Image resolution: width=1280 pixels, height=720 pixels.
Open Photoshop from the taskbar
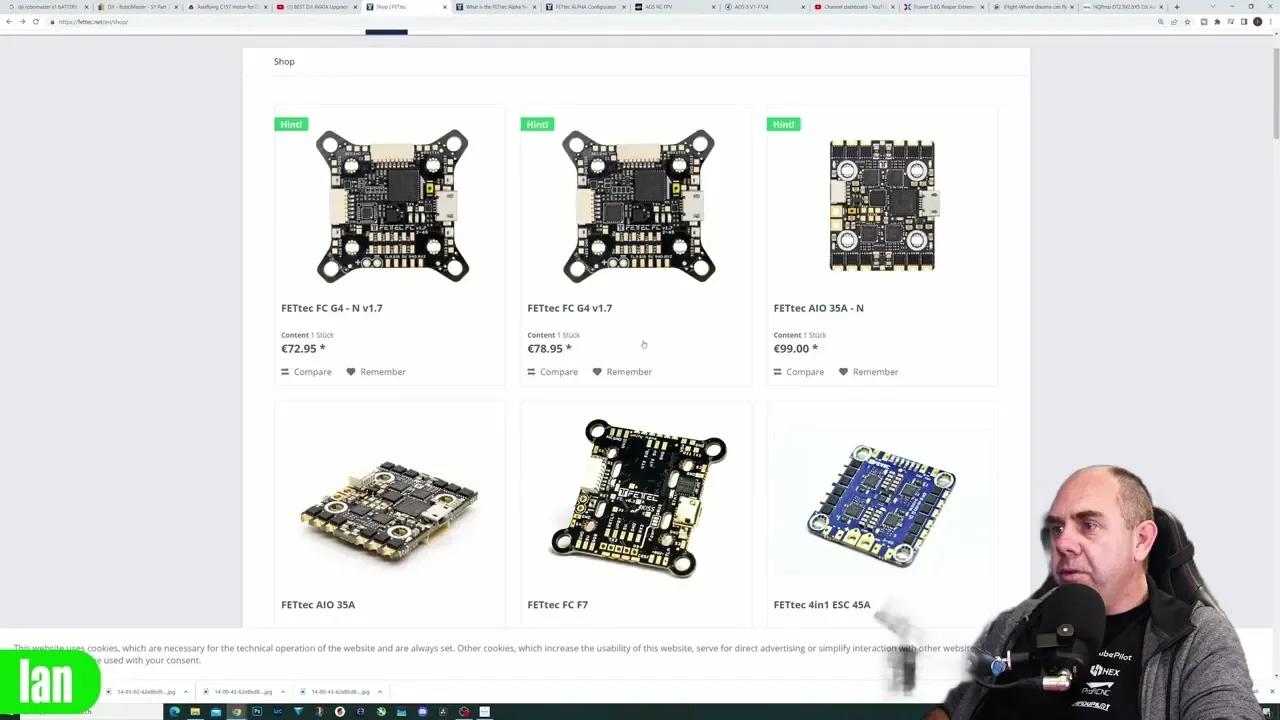258,710
